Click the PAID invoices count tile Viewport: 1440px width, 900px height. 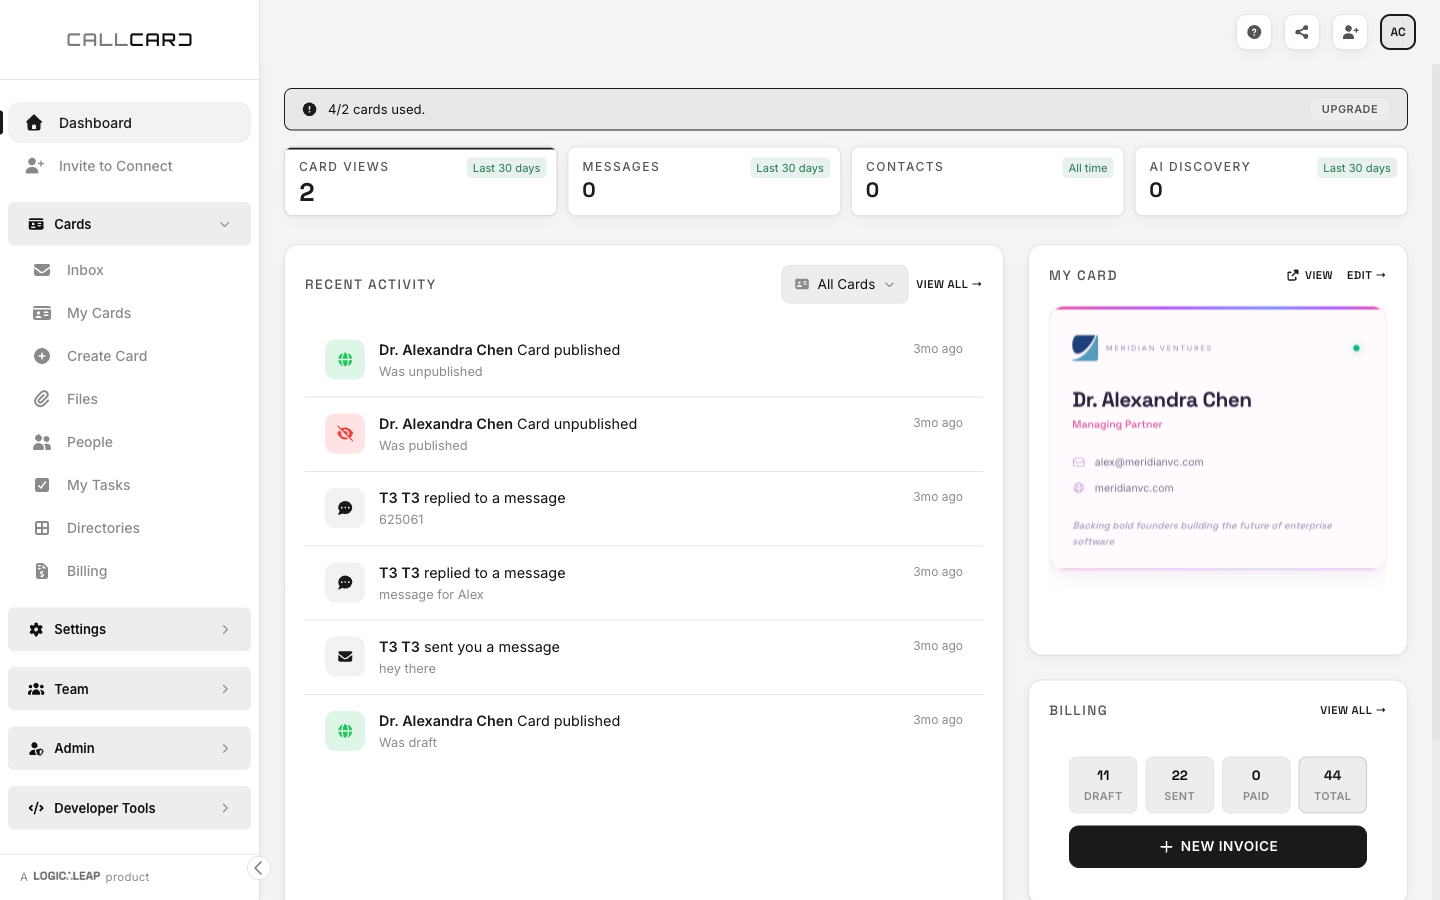click(x=1256, y=784)
